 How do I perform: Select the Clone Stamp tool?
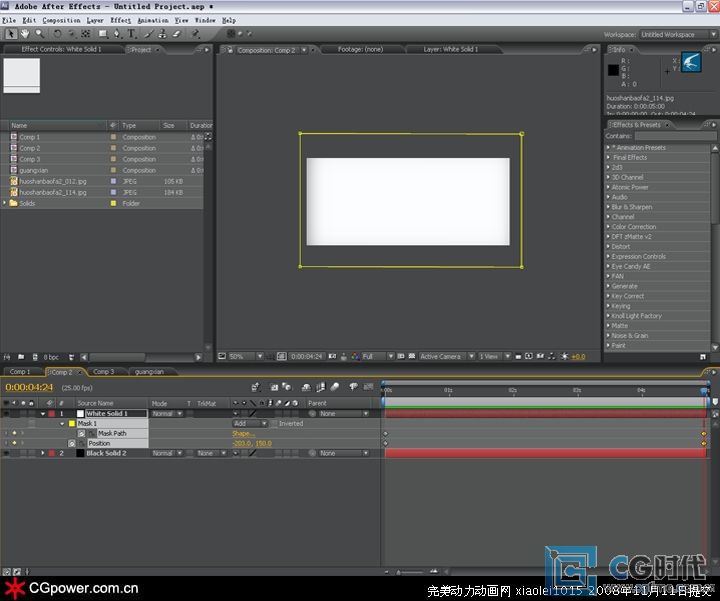[x=162, y=34]
